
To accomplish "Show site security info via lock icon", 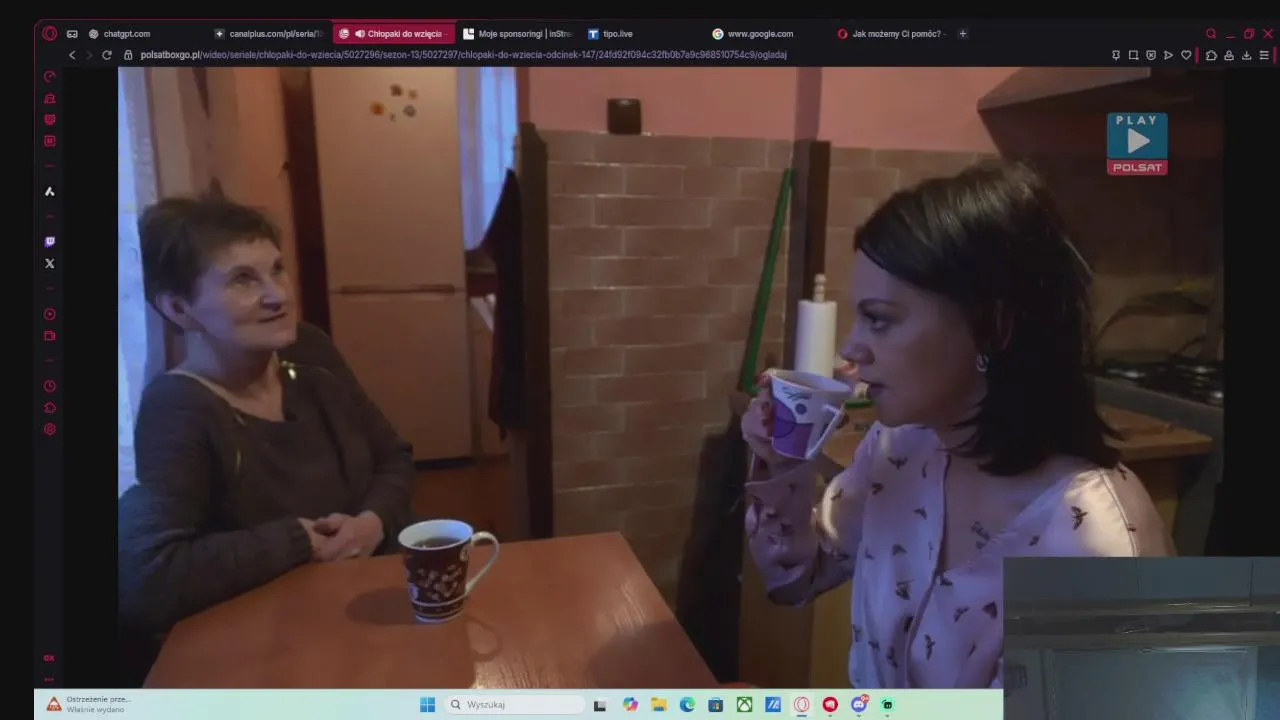I will [x=128, y=55].
